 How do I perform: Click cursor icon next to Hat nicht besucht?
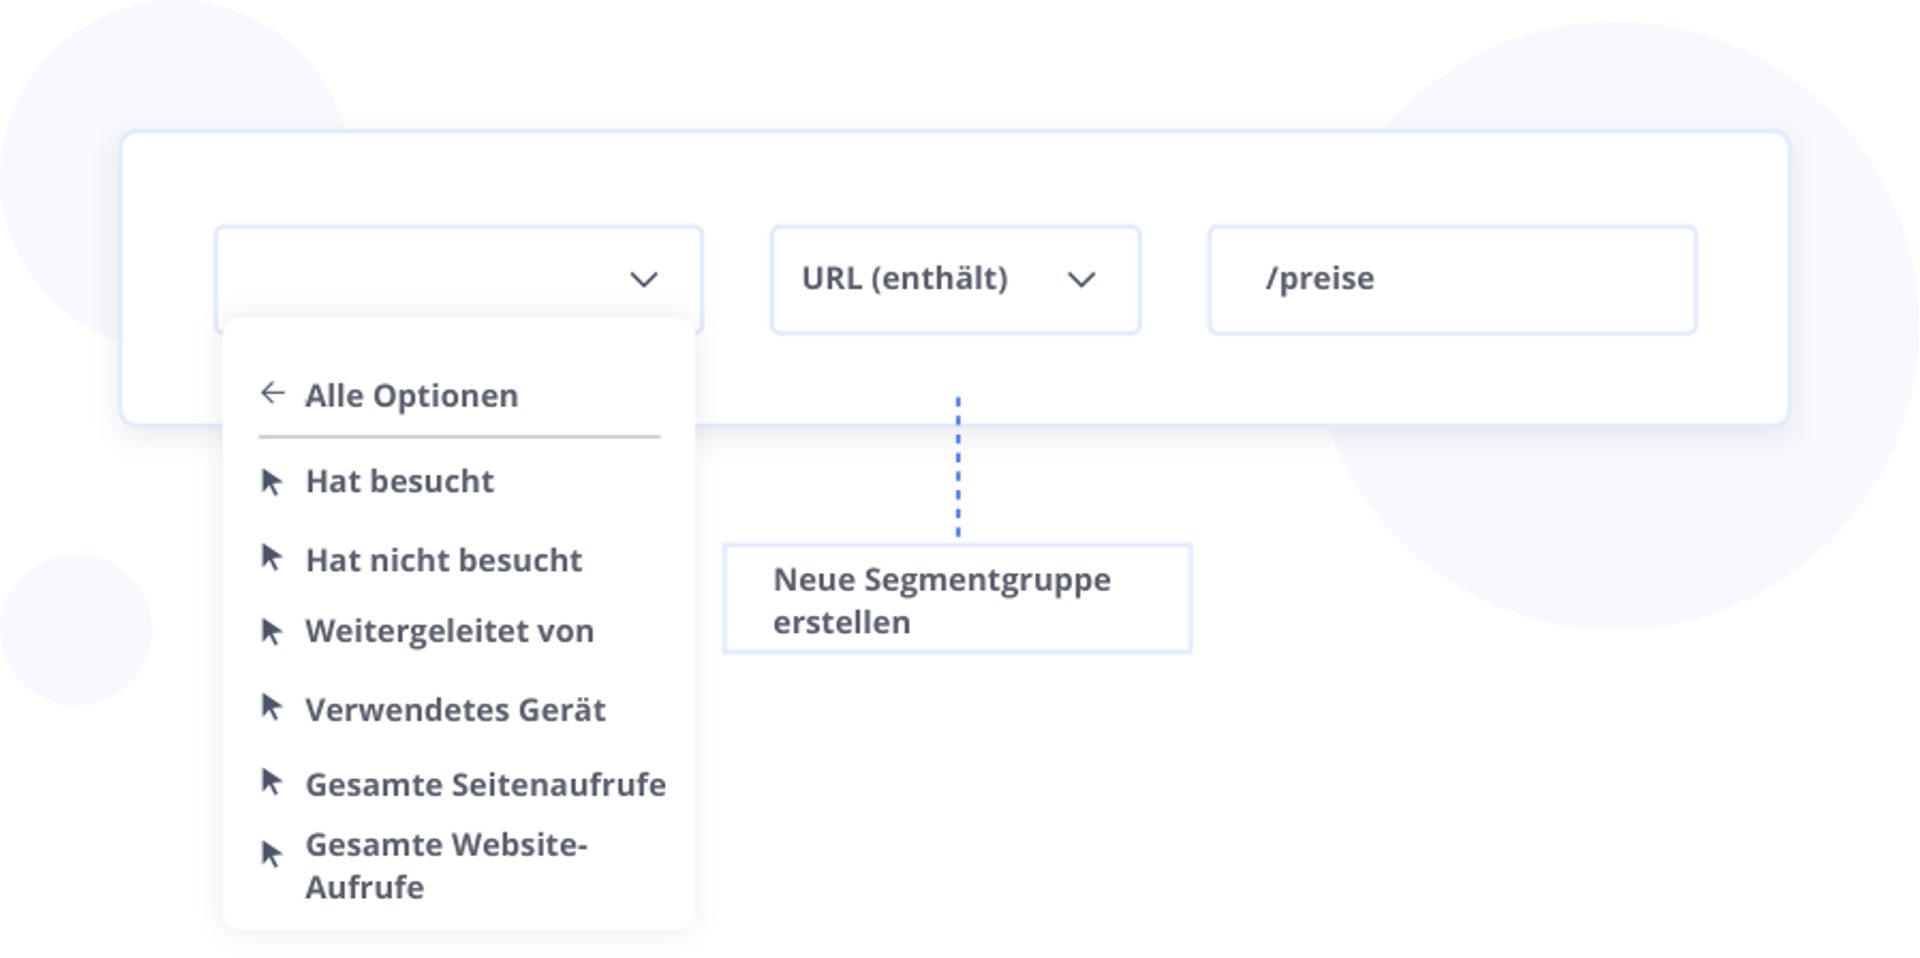pyautogui.click(x=271, y=558)
